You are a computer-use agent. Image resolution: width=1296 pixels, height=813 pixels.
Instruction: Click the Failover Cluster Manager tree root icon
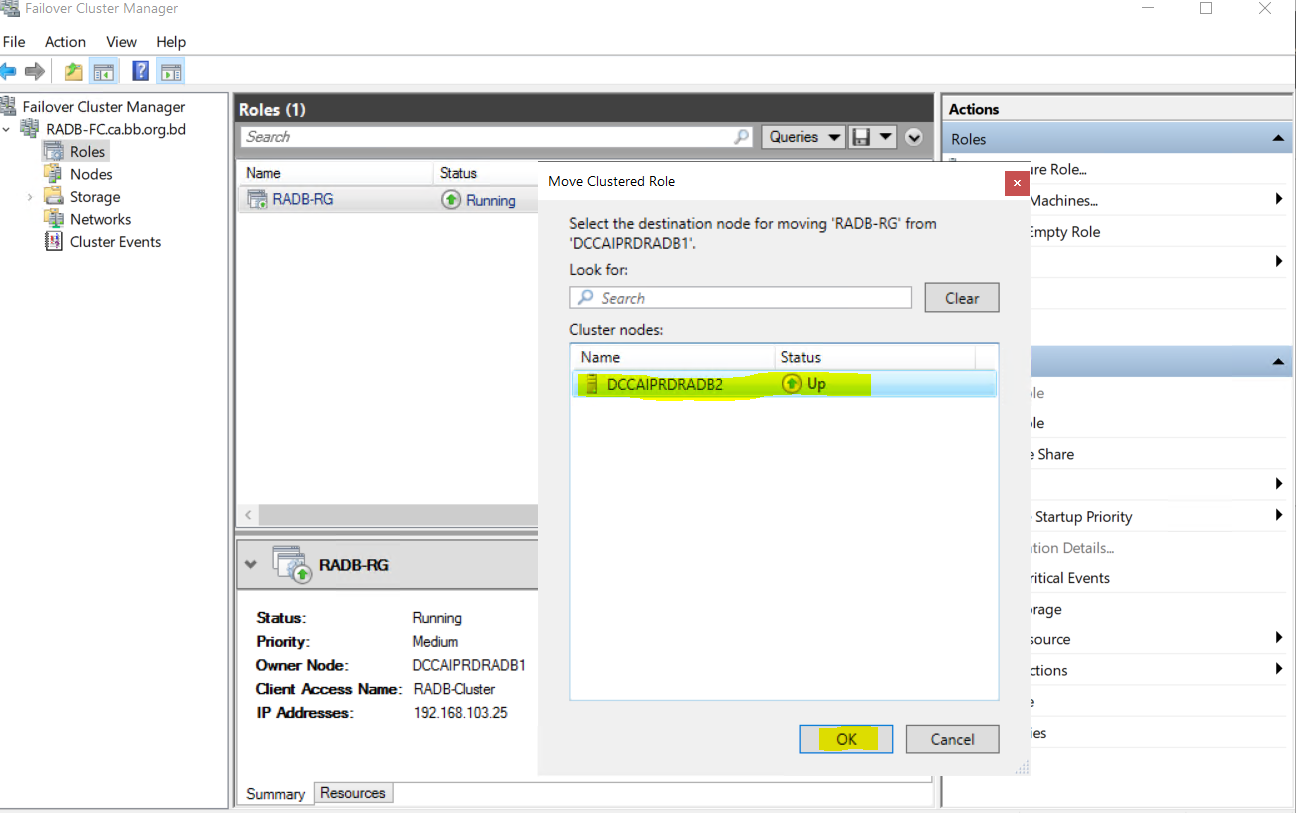tap(10, 106)
